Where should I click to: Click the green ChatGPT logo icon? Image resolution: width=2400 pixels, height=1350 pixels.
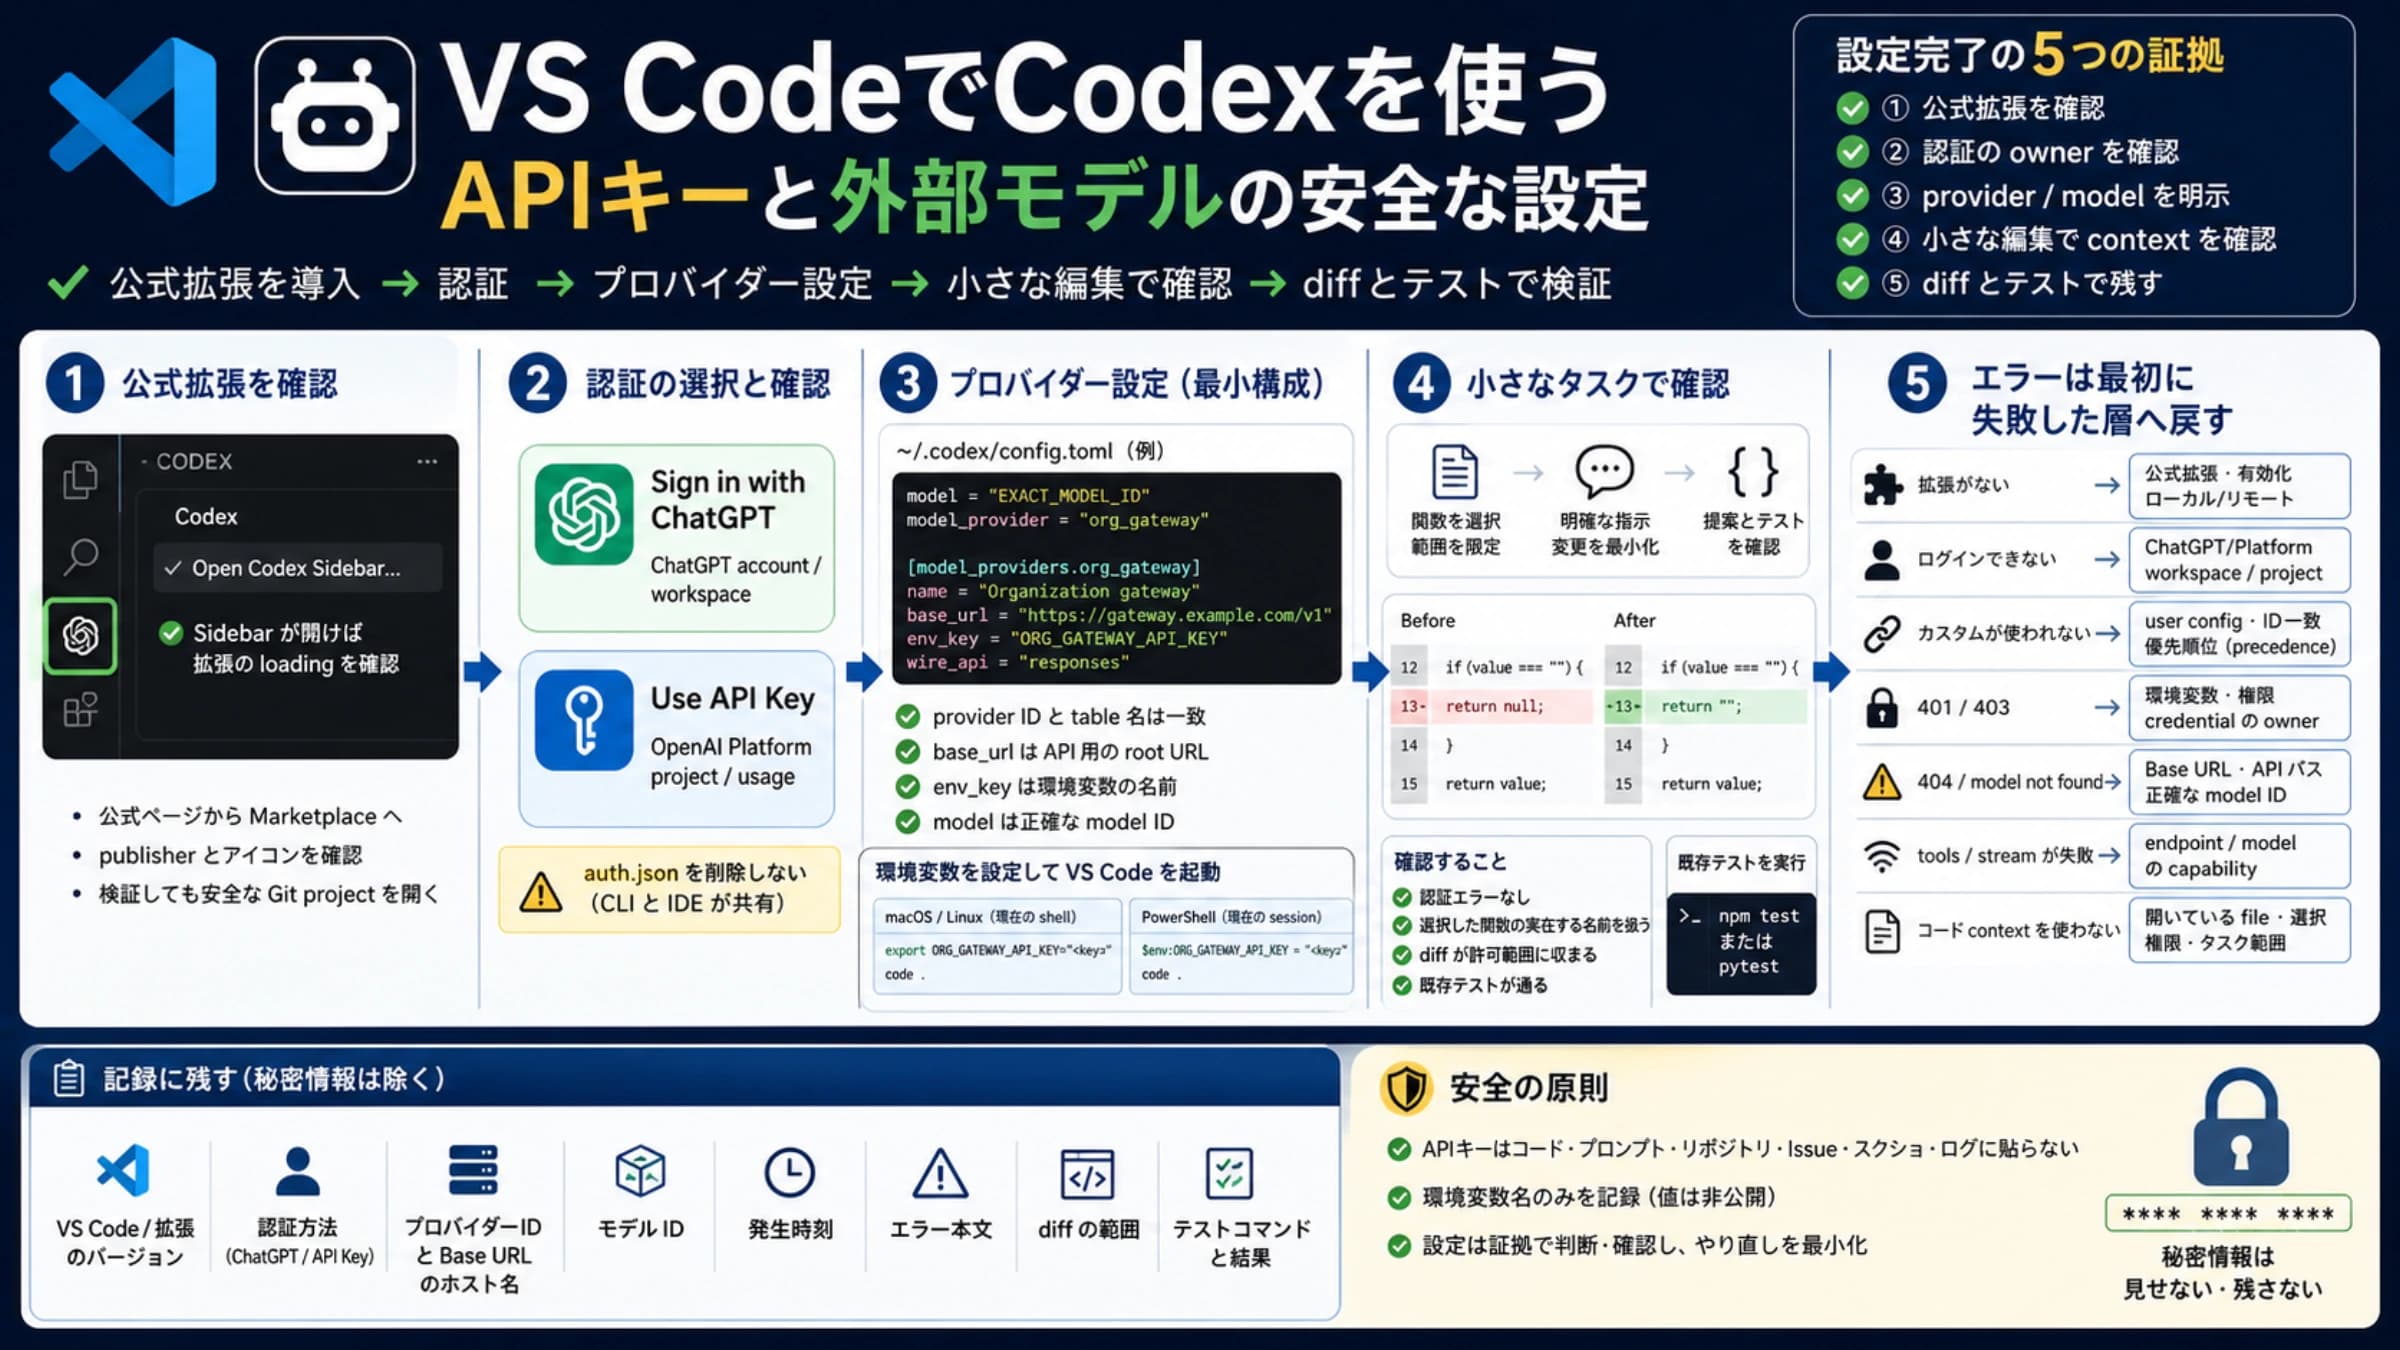click(584, 514)
